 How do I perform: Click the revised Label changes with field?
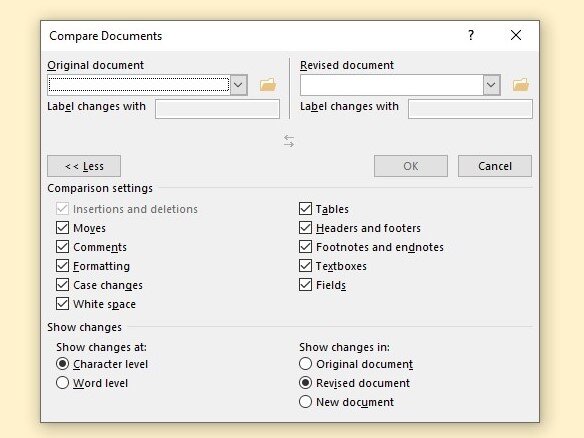click(470, 109)
